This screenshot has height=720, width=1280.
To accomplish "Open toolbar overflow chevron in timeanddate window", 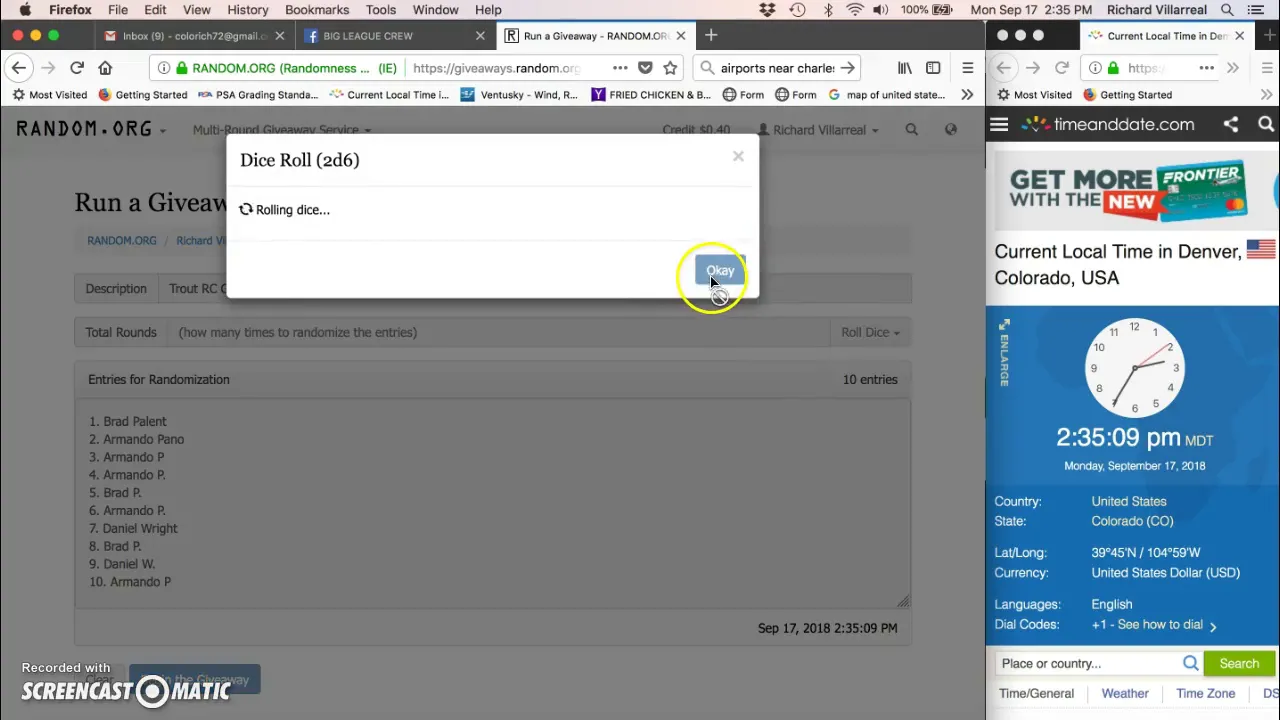I will pyautogui.click(x=1232, y=68).
